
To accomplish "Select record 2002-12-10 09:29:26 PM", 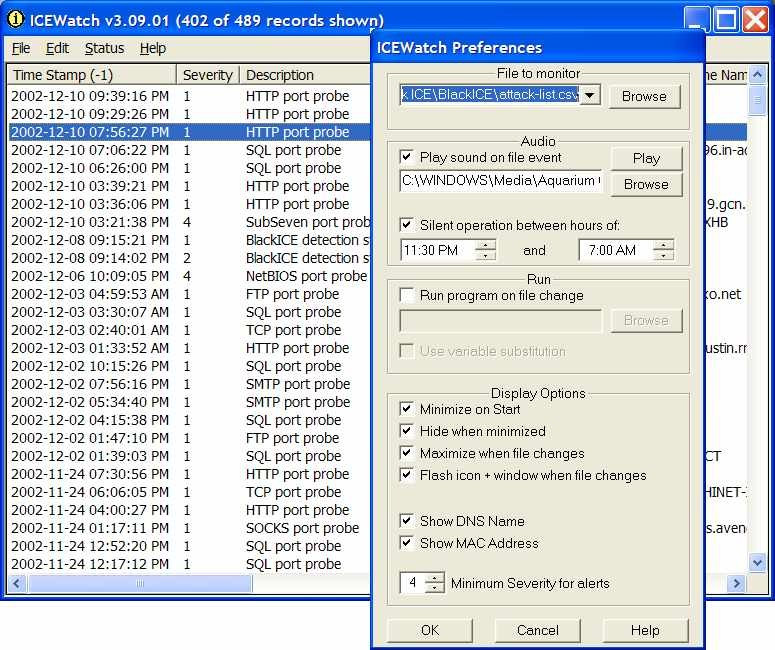I will pyautogui.click(x=189, y=114).
